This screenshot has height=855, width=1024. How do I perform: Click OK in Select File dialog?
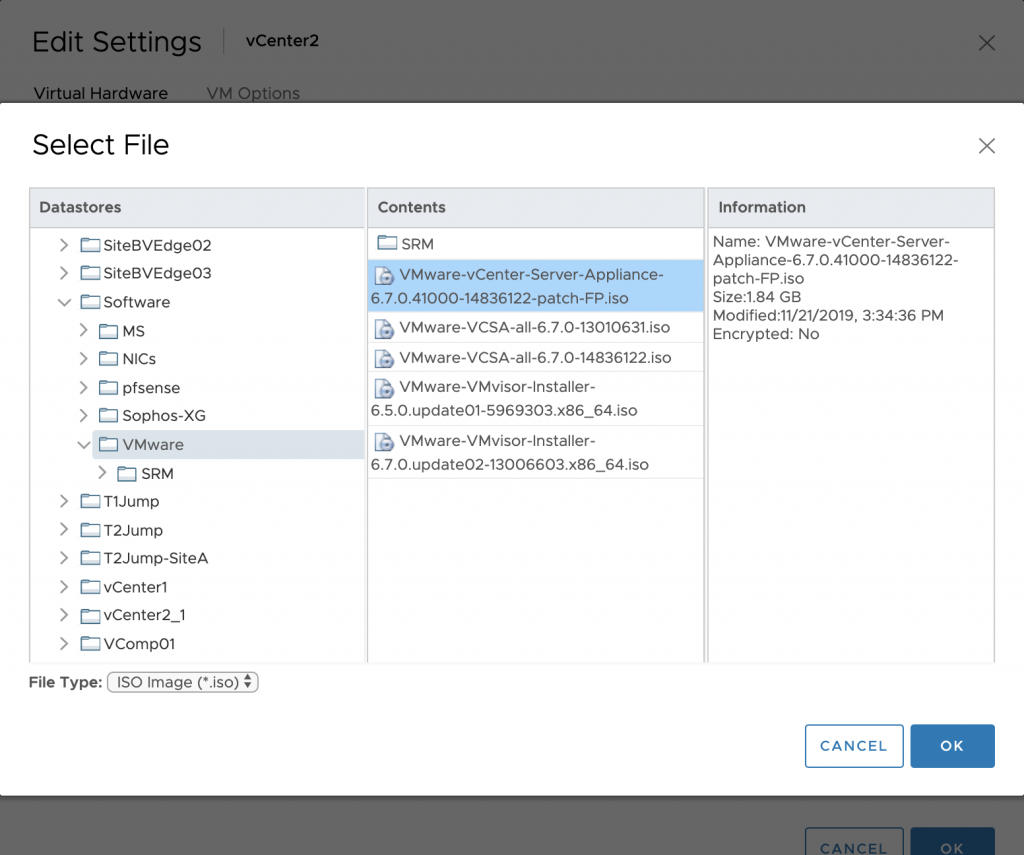coord(952,746)
